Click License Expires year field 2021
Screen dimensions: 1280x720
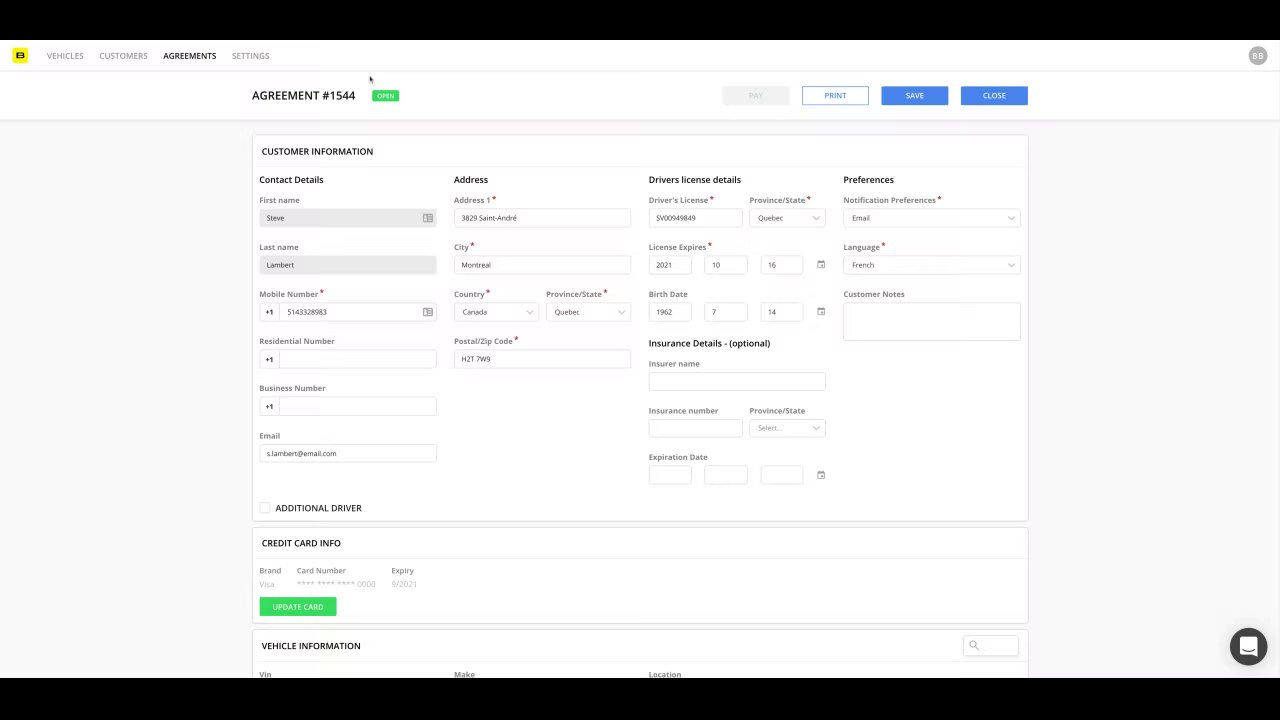670,265
